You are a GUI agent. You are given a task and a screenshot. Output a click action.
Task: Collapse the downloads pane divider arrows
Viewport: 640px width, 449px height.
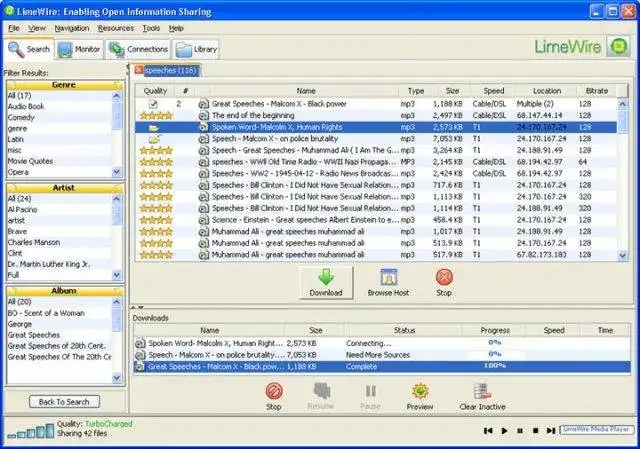click(x=137, y=307)
